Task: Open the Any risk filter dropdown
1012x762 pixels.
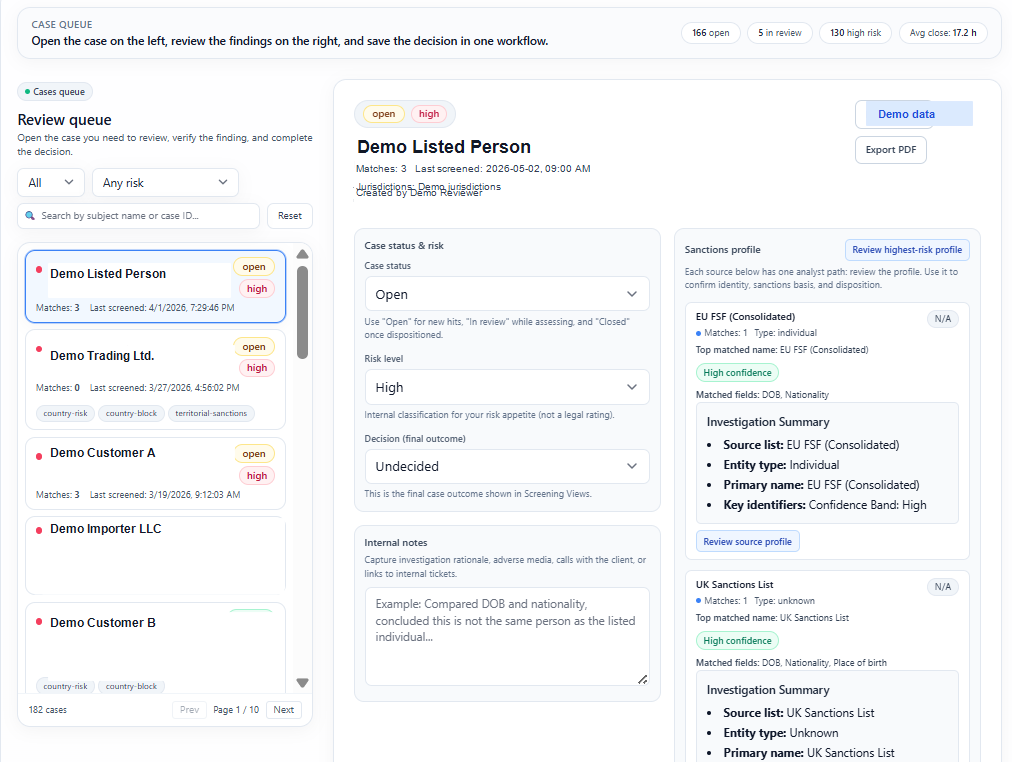Action: click(x=165, y=183)
